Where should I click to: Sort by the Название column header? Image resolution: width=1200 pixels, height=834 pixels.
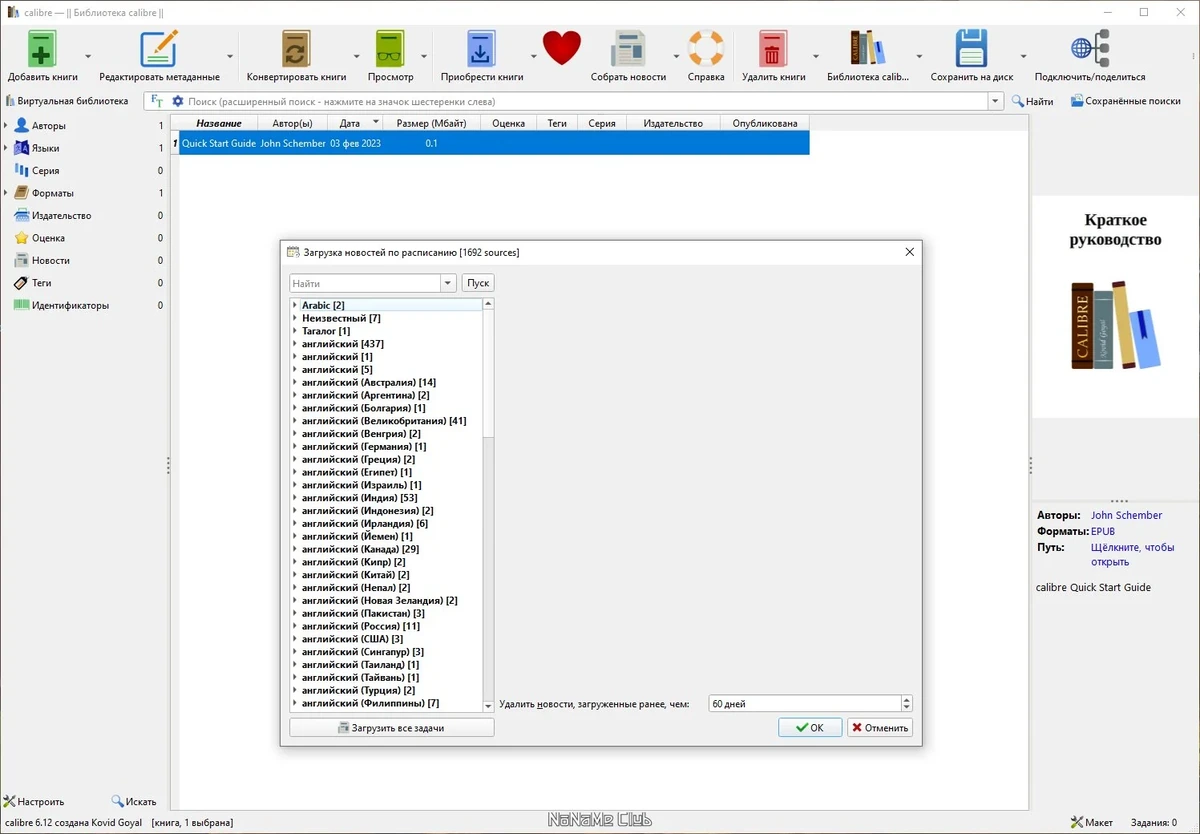(219, 123)
